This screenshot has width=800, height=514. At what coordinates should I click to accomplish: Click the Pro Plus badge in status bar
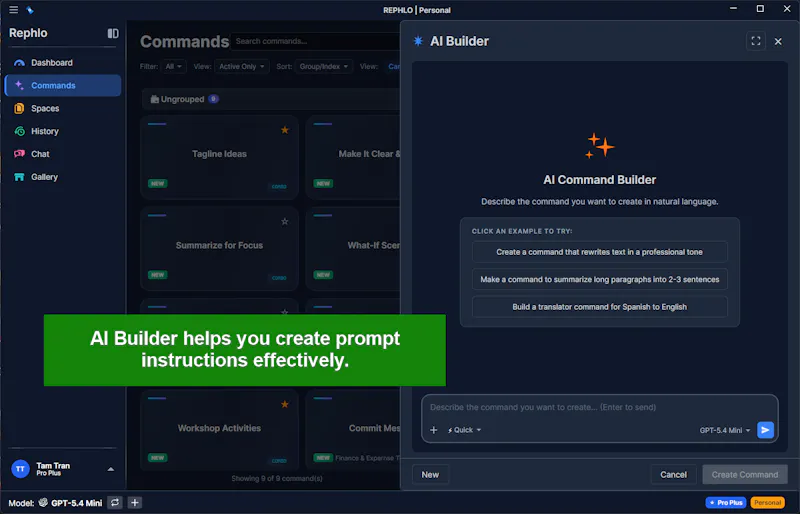click(726, 503)
